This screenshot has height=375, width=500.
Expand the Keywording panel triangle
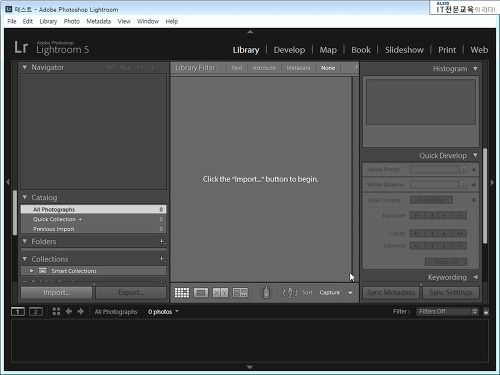[x=476, y=277]
